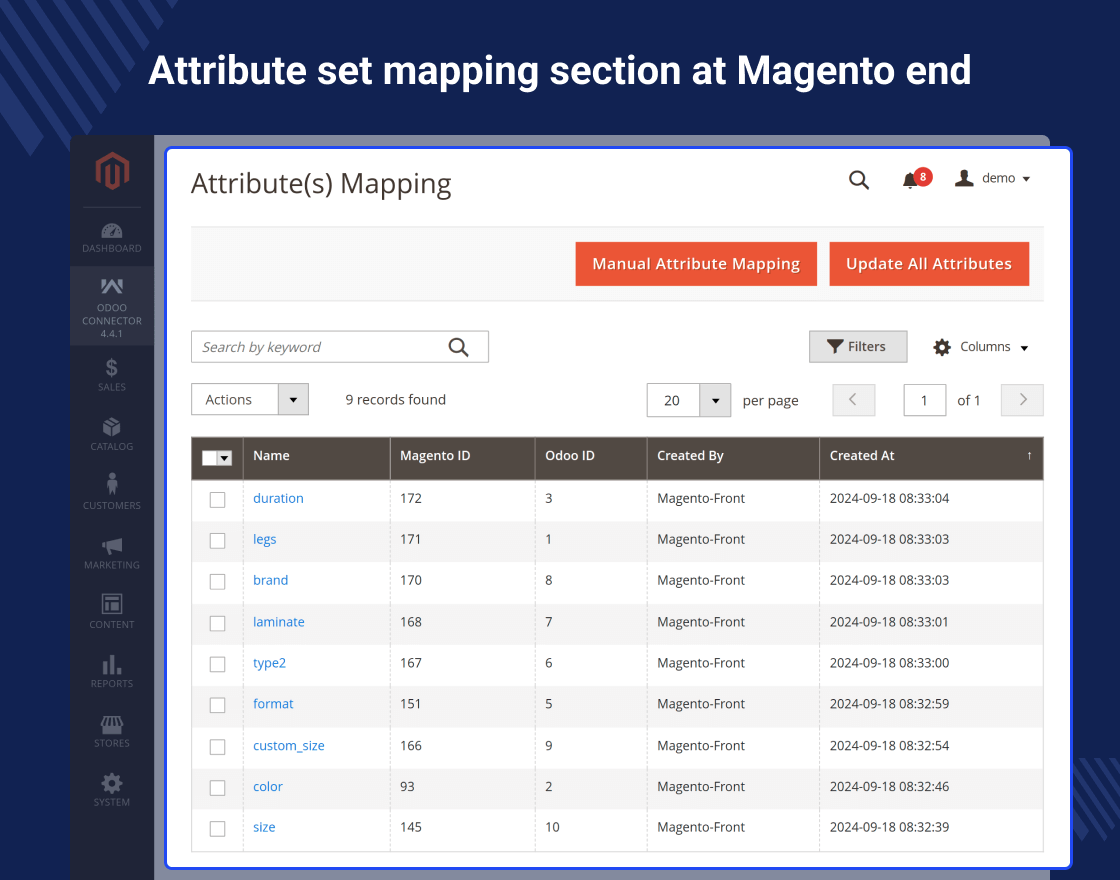Go to the previous page arrow
The height and width of the screenshot is (880, 1120).
coord(854,400)
